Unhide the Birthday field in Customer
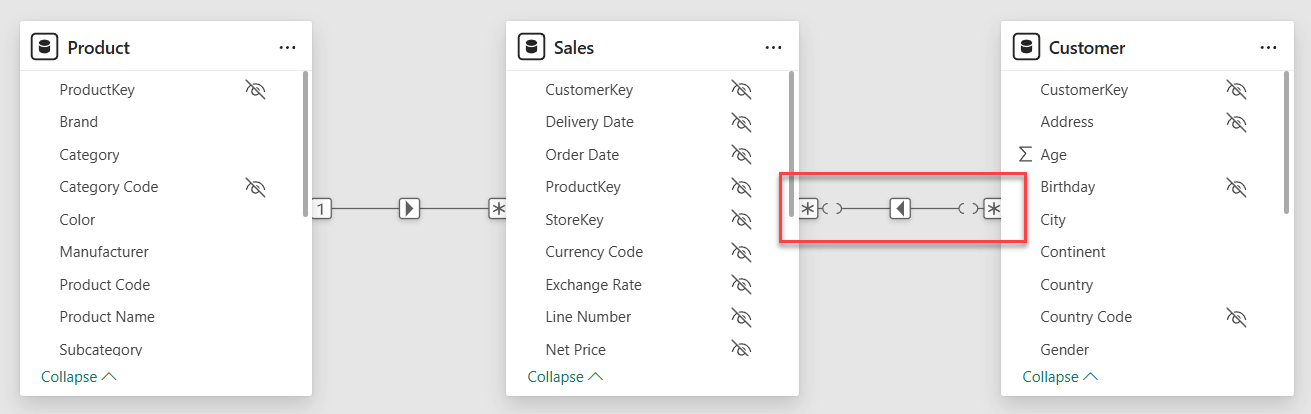The width and height of the screenshot is (1311, 414). coord(1236,187)
